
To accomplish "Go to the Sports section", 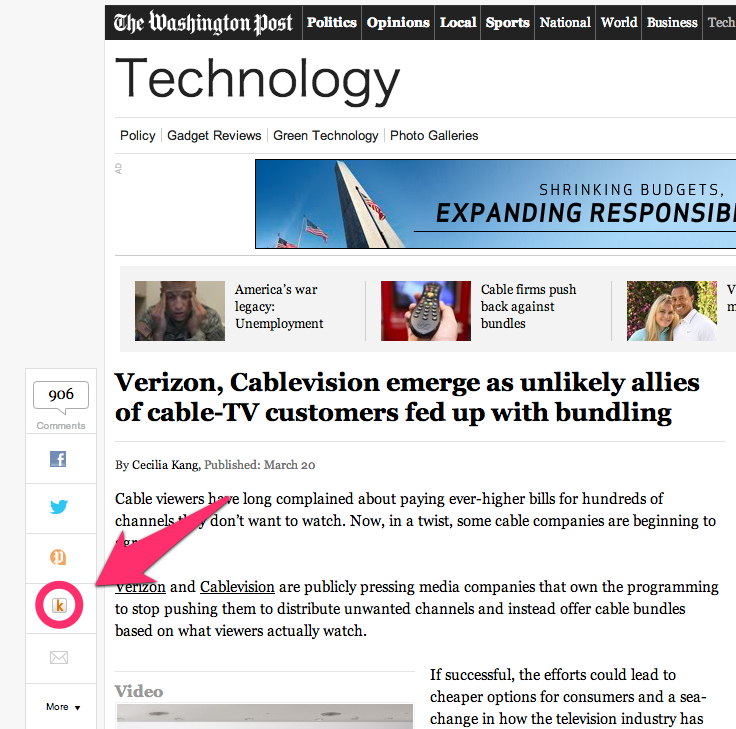I will click(507, 23).
